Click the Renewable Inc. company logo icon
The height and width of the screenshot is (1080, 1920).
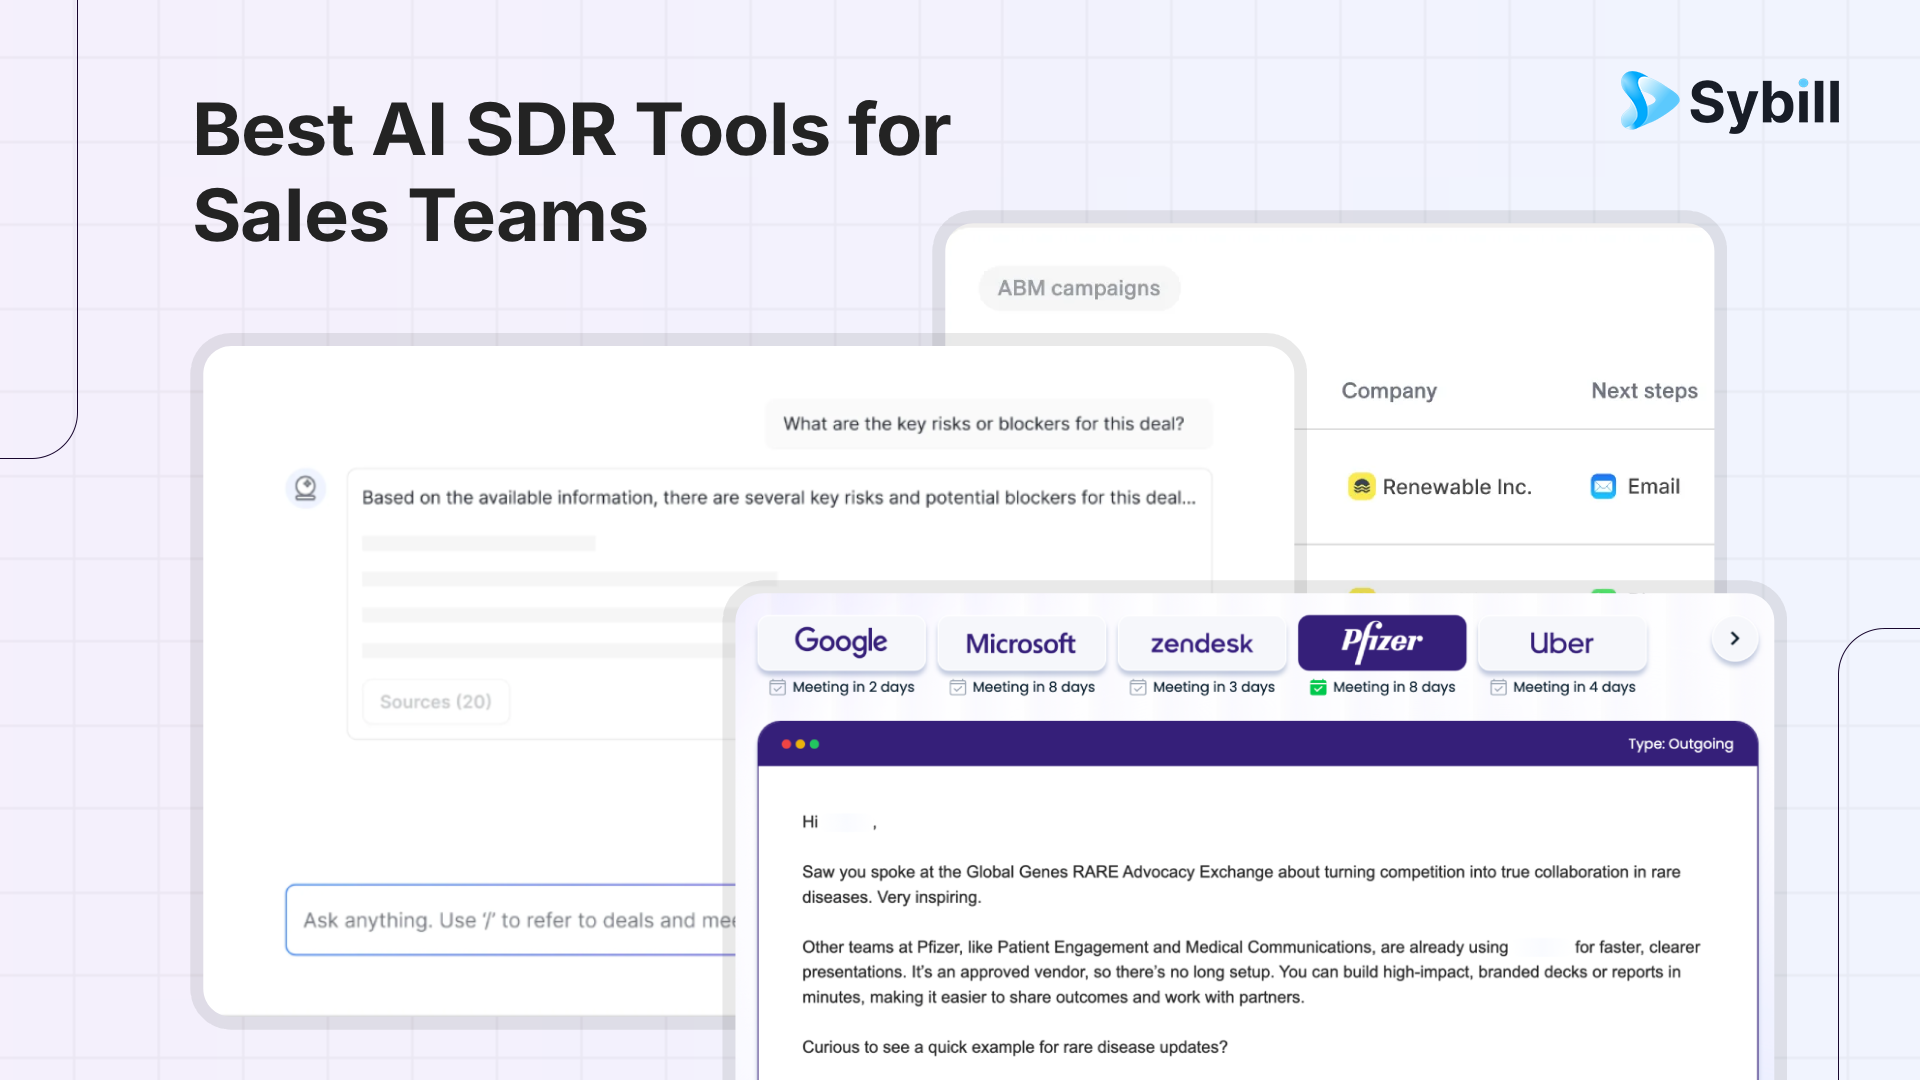(1361, 486)
